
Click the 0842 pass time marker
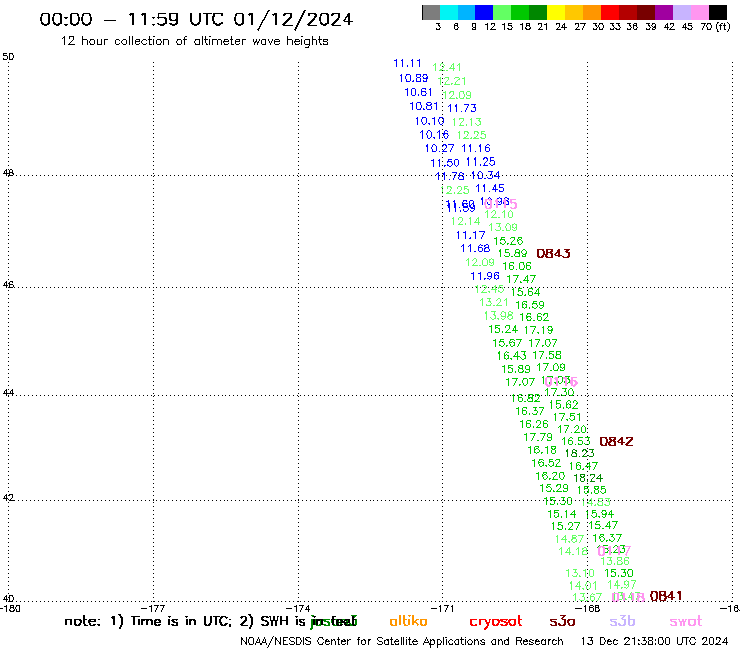[x=616, y=441]
